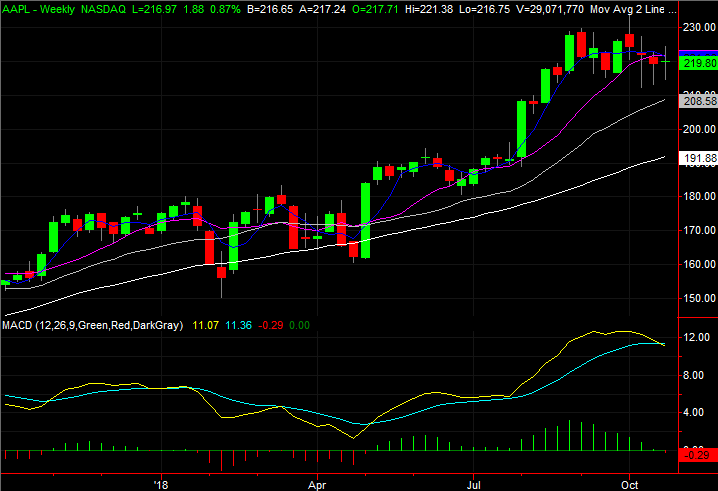Click the volume value V=29,071,770
Image resolution: width=718 pixels, height=491 pixels.
(549, 9)
